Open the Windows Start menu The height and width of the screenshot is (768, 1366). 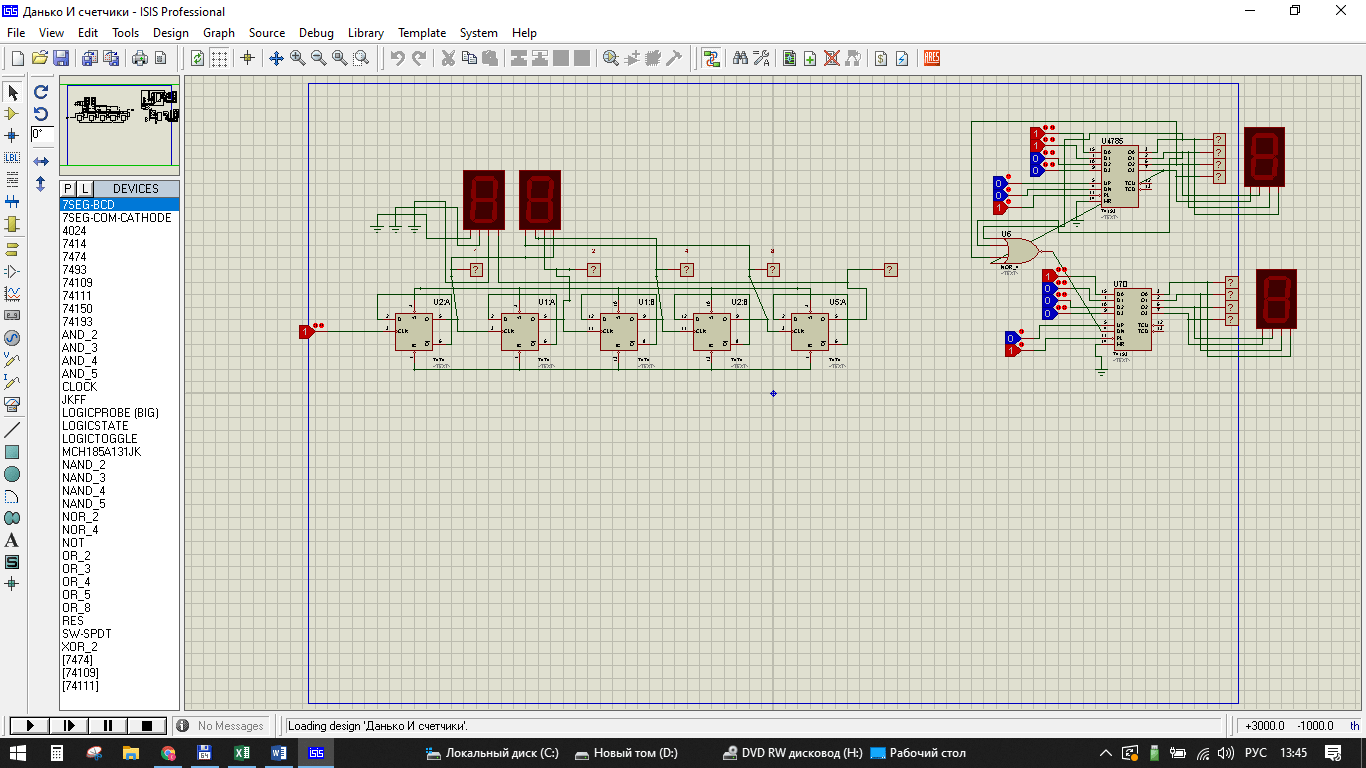point(16,753)
